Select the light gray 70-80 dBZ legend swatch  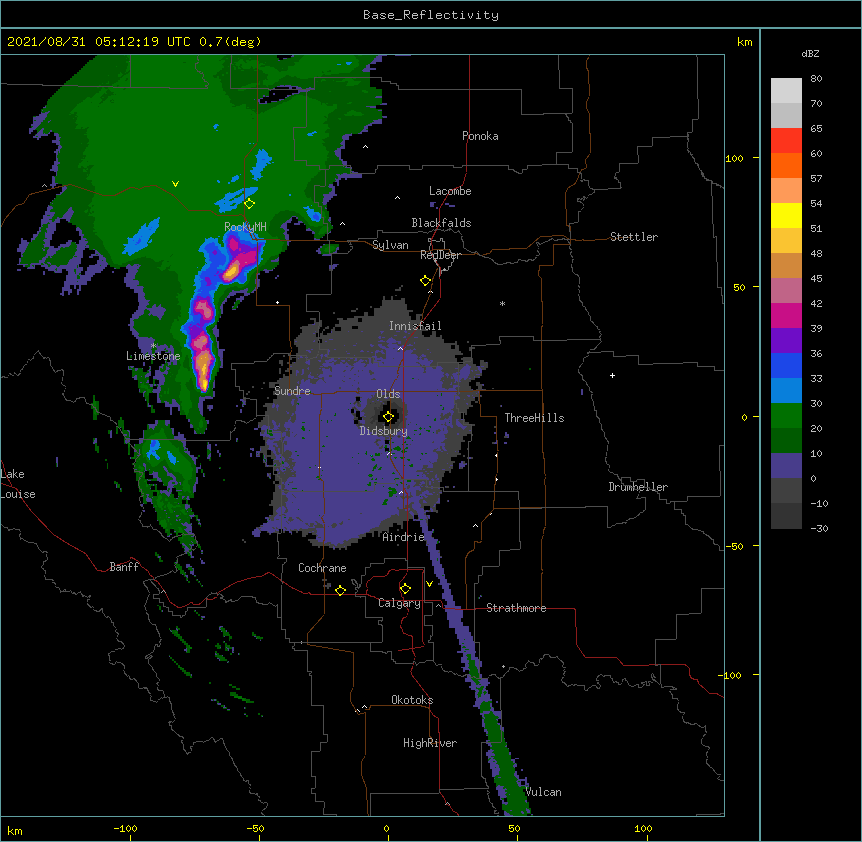click(x=786, y=91)
